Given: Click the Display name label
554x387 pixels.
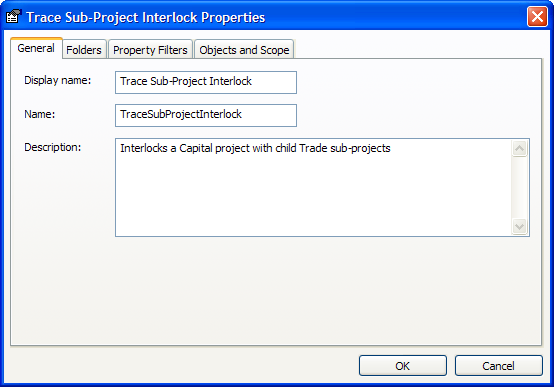Looking at the screenshot, I should pyautogui.click(x=58, y=81).
